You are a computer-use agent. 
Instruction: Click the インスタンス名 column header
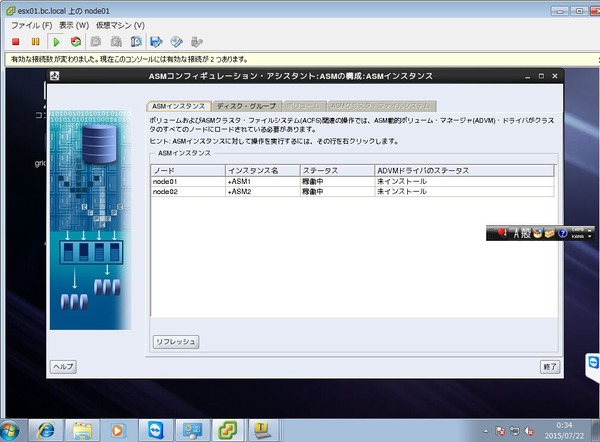262,171
